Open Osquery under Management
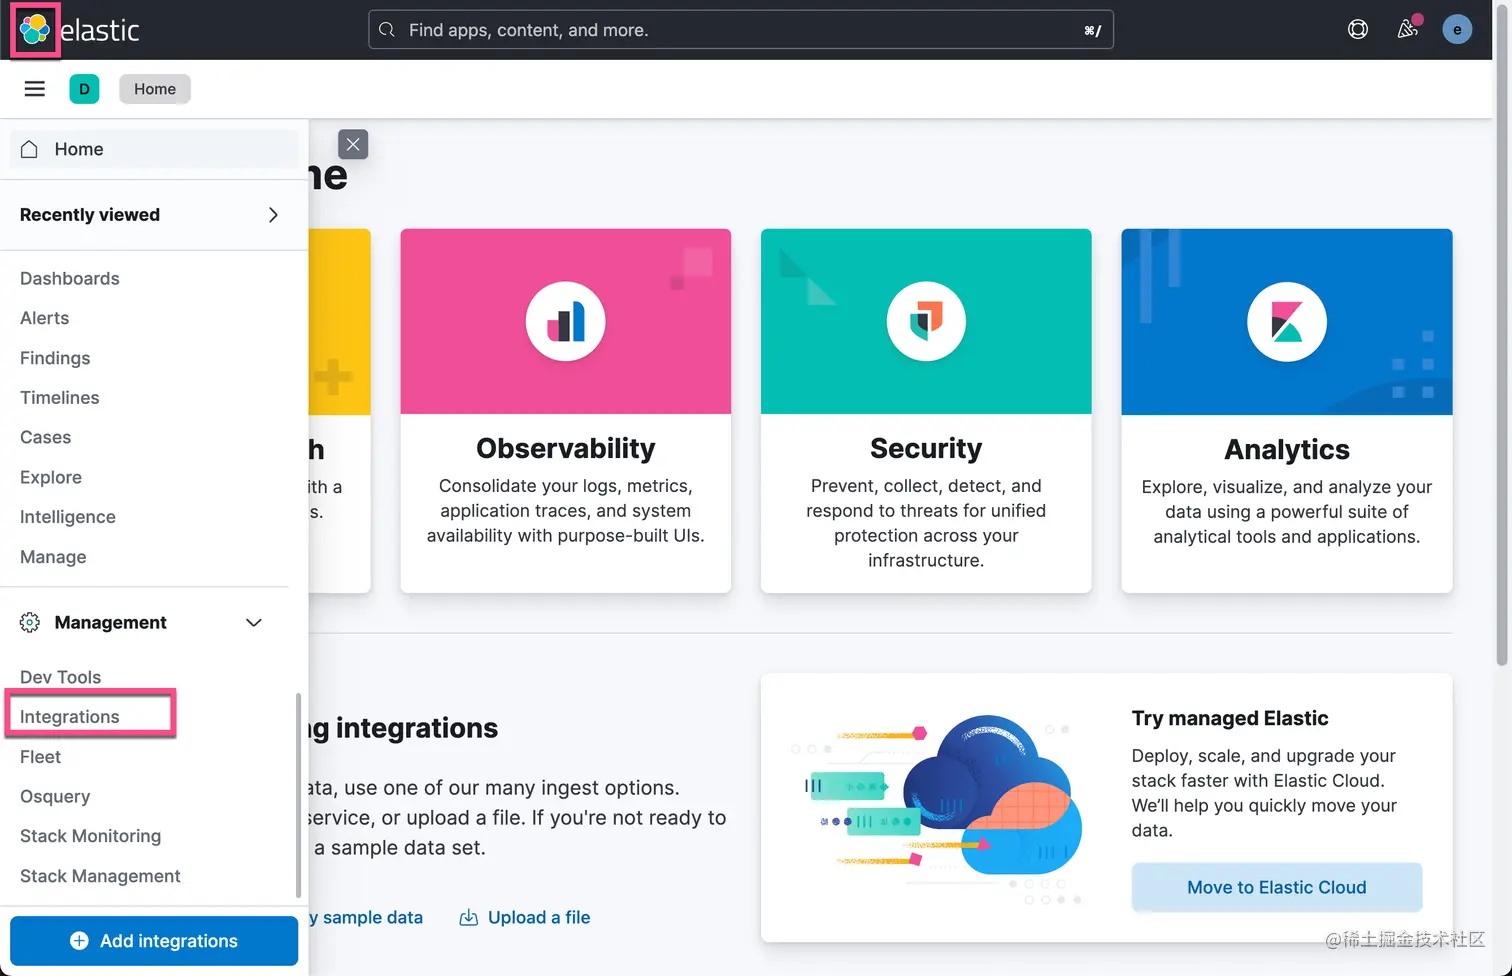Screen dimensions: 1512x976 pos(55,796)
